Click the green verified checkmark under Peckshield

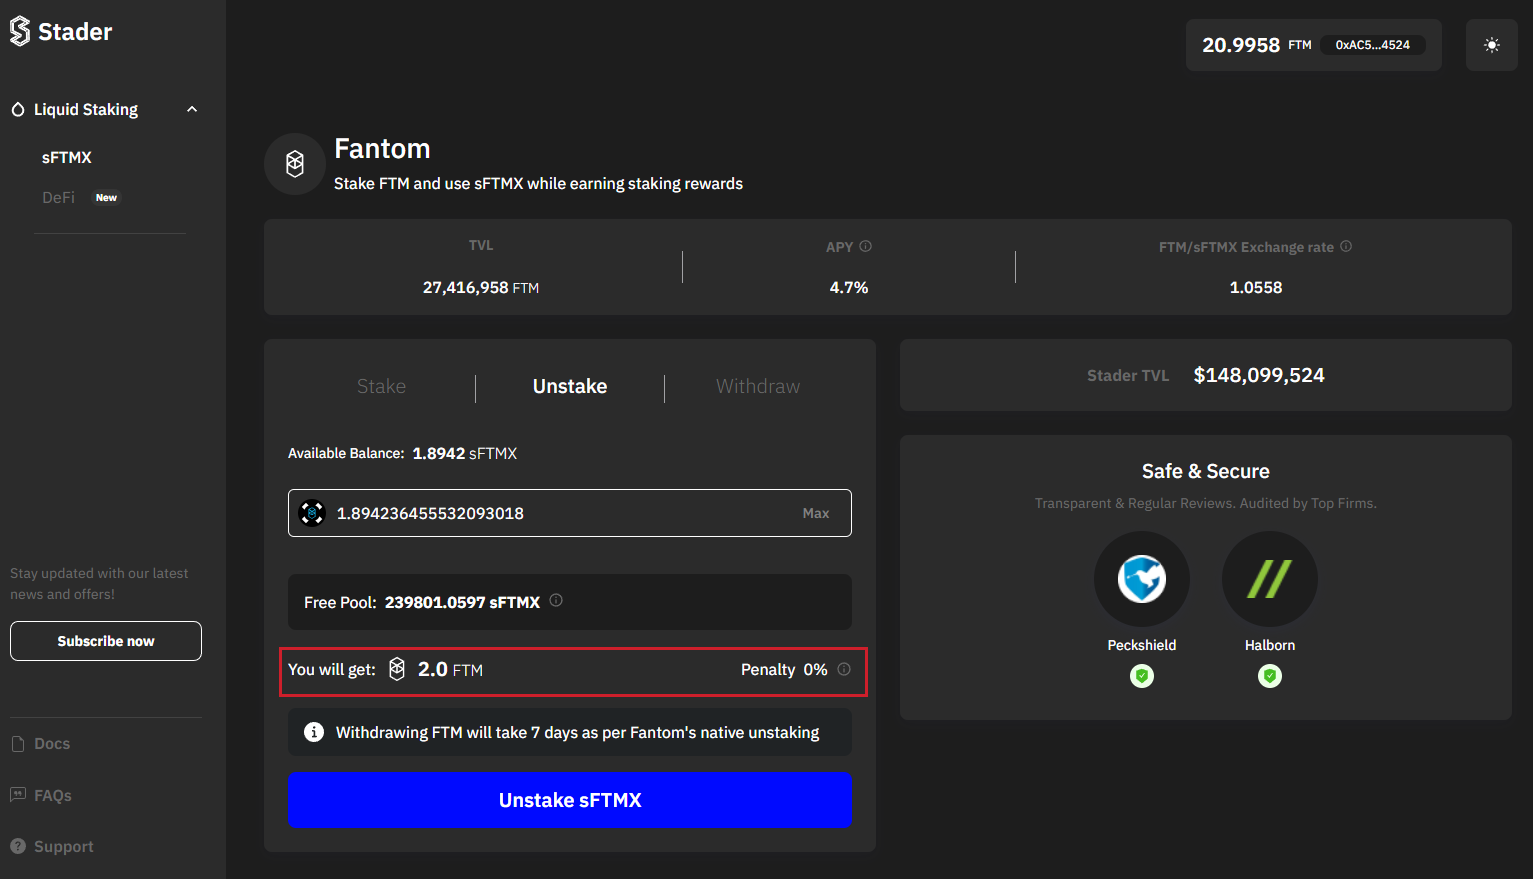click(1141, 676)
